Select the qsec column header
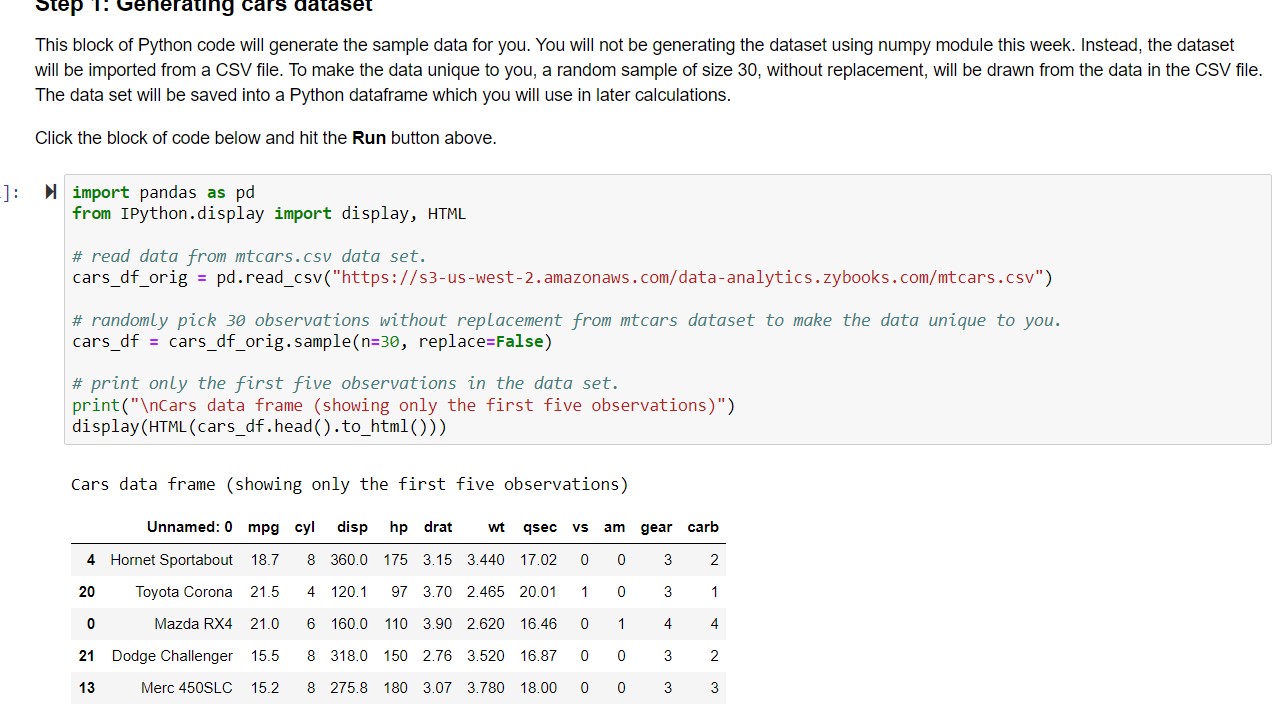The image size is (1280, 717). (x=538, y=527)
